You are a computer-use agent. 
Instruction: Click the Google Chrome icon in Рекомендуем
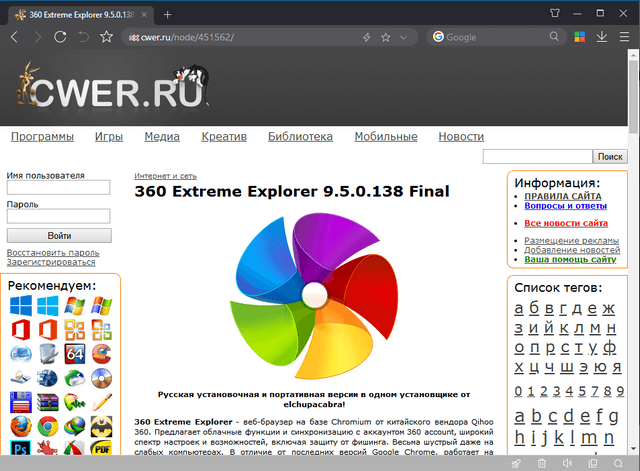click(47, 427)
